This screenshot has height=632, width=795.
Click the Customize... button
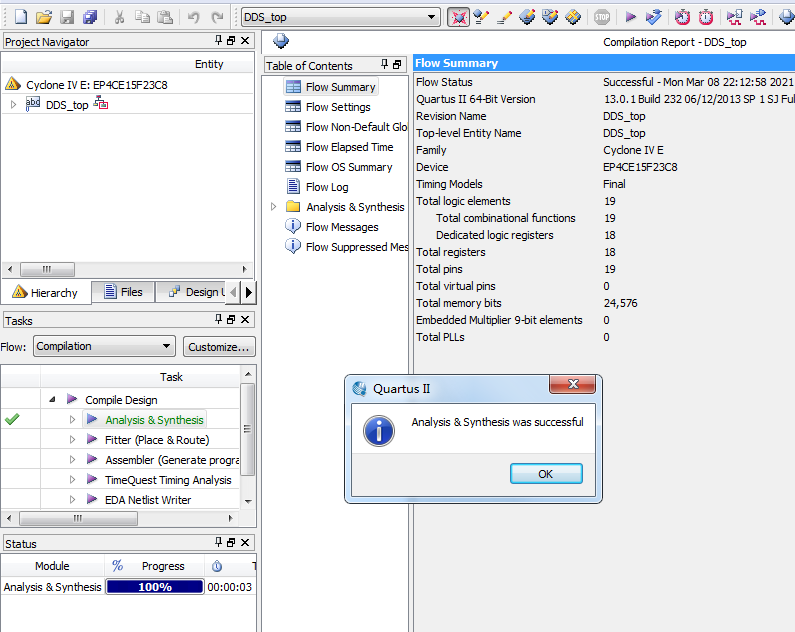tap(219, 347)
